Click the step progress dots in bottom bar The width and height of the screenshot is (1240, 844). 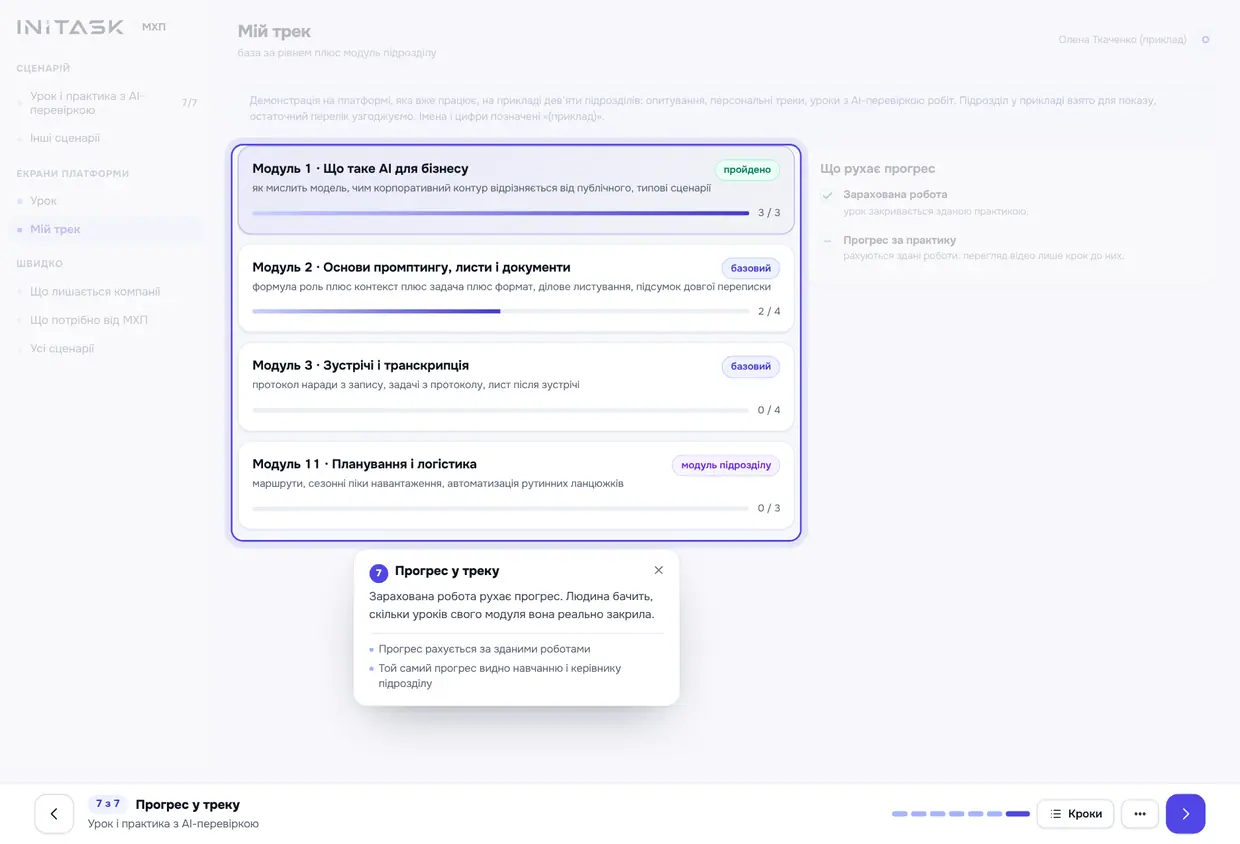[x=961, y=814]
